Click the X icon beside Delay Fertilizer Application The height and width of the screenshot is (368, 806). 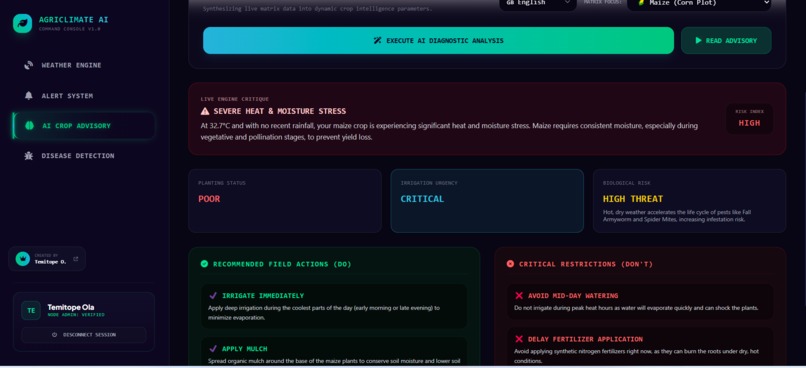point(519,339)
